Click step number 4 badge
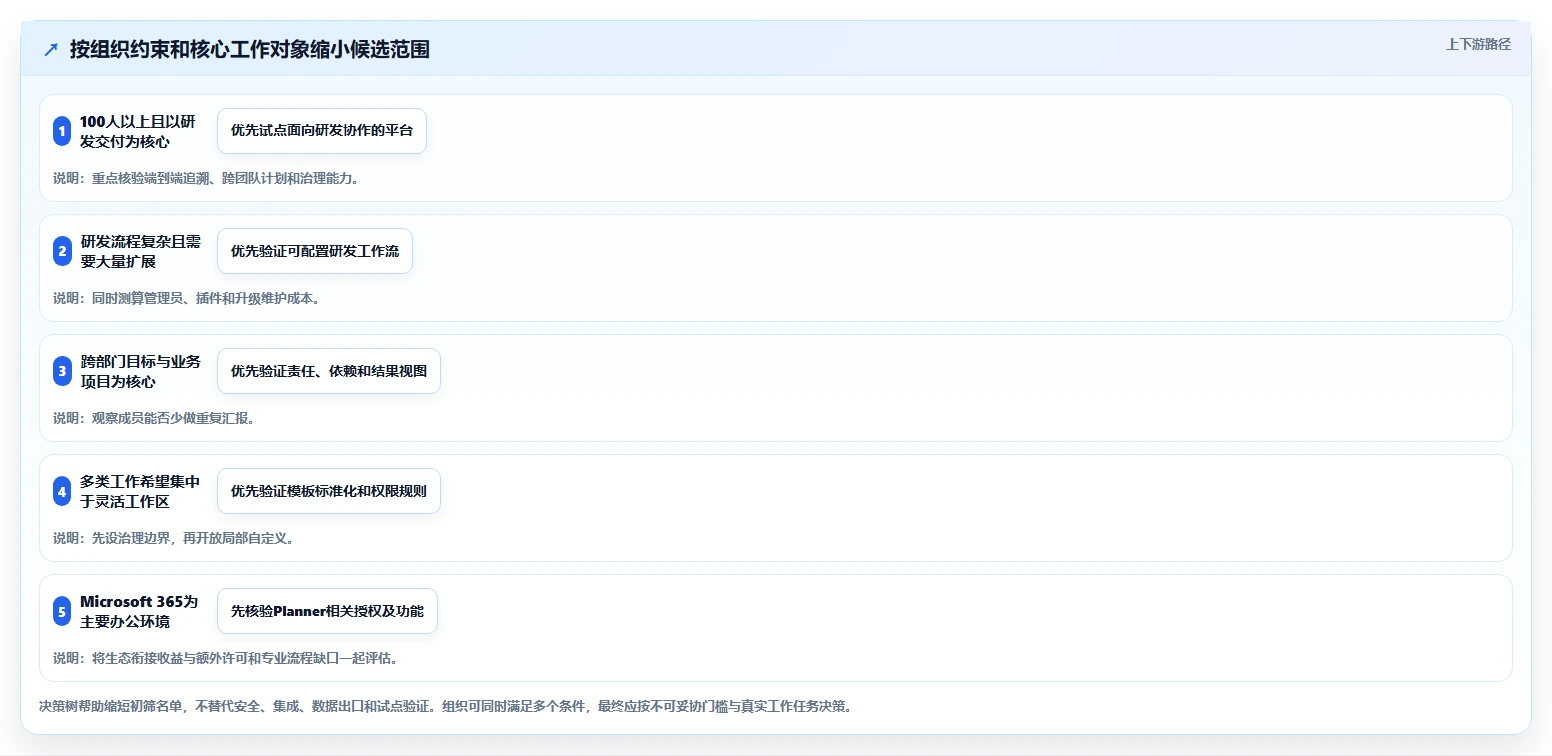 coord(62,491)
